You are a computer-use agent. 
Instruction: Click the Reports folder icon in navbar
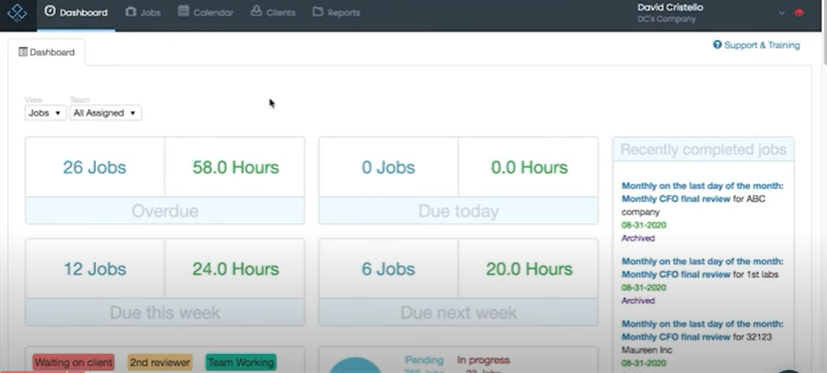click(x=318, y=12)
